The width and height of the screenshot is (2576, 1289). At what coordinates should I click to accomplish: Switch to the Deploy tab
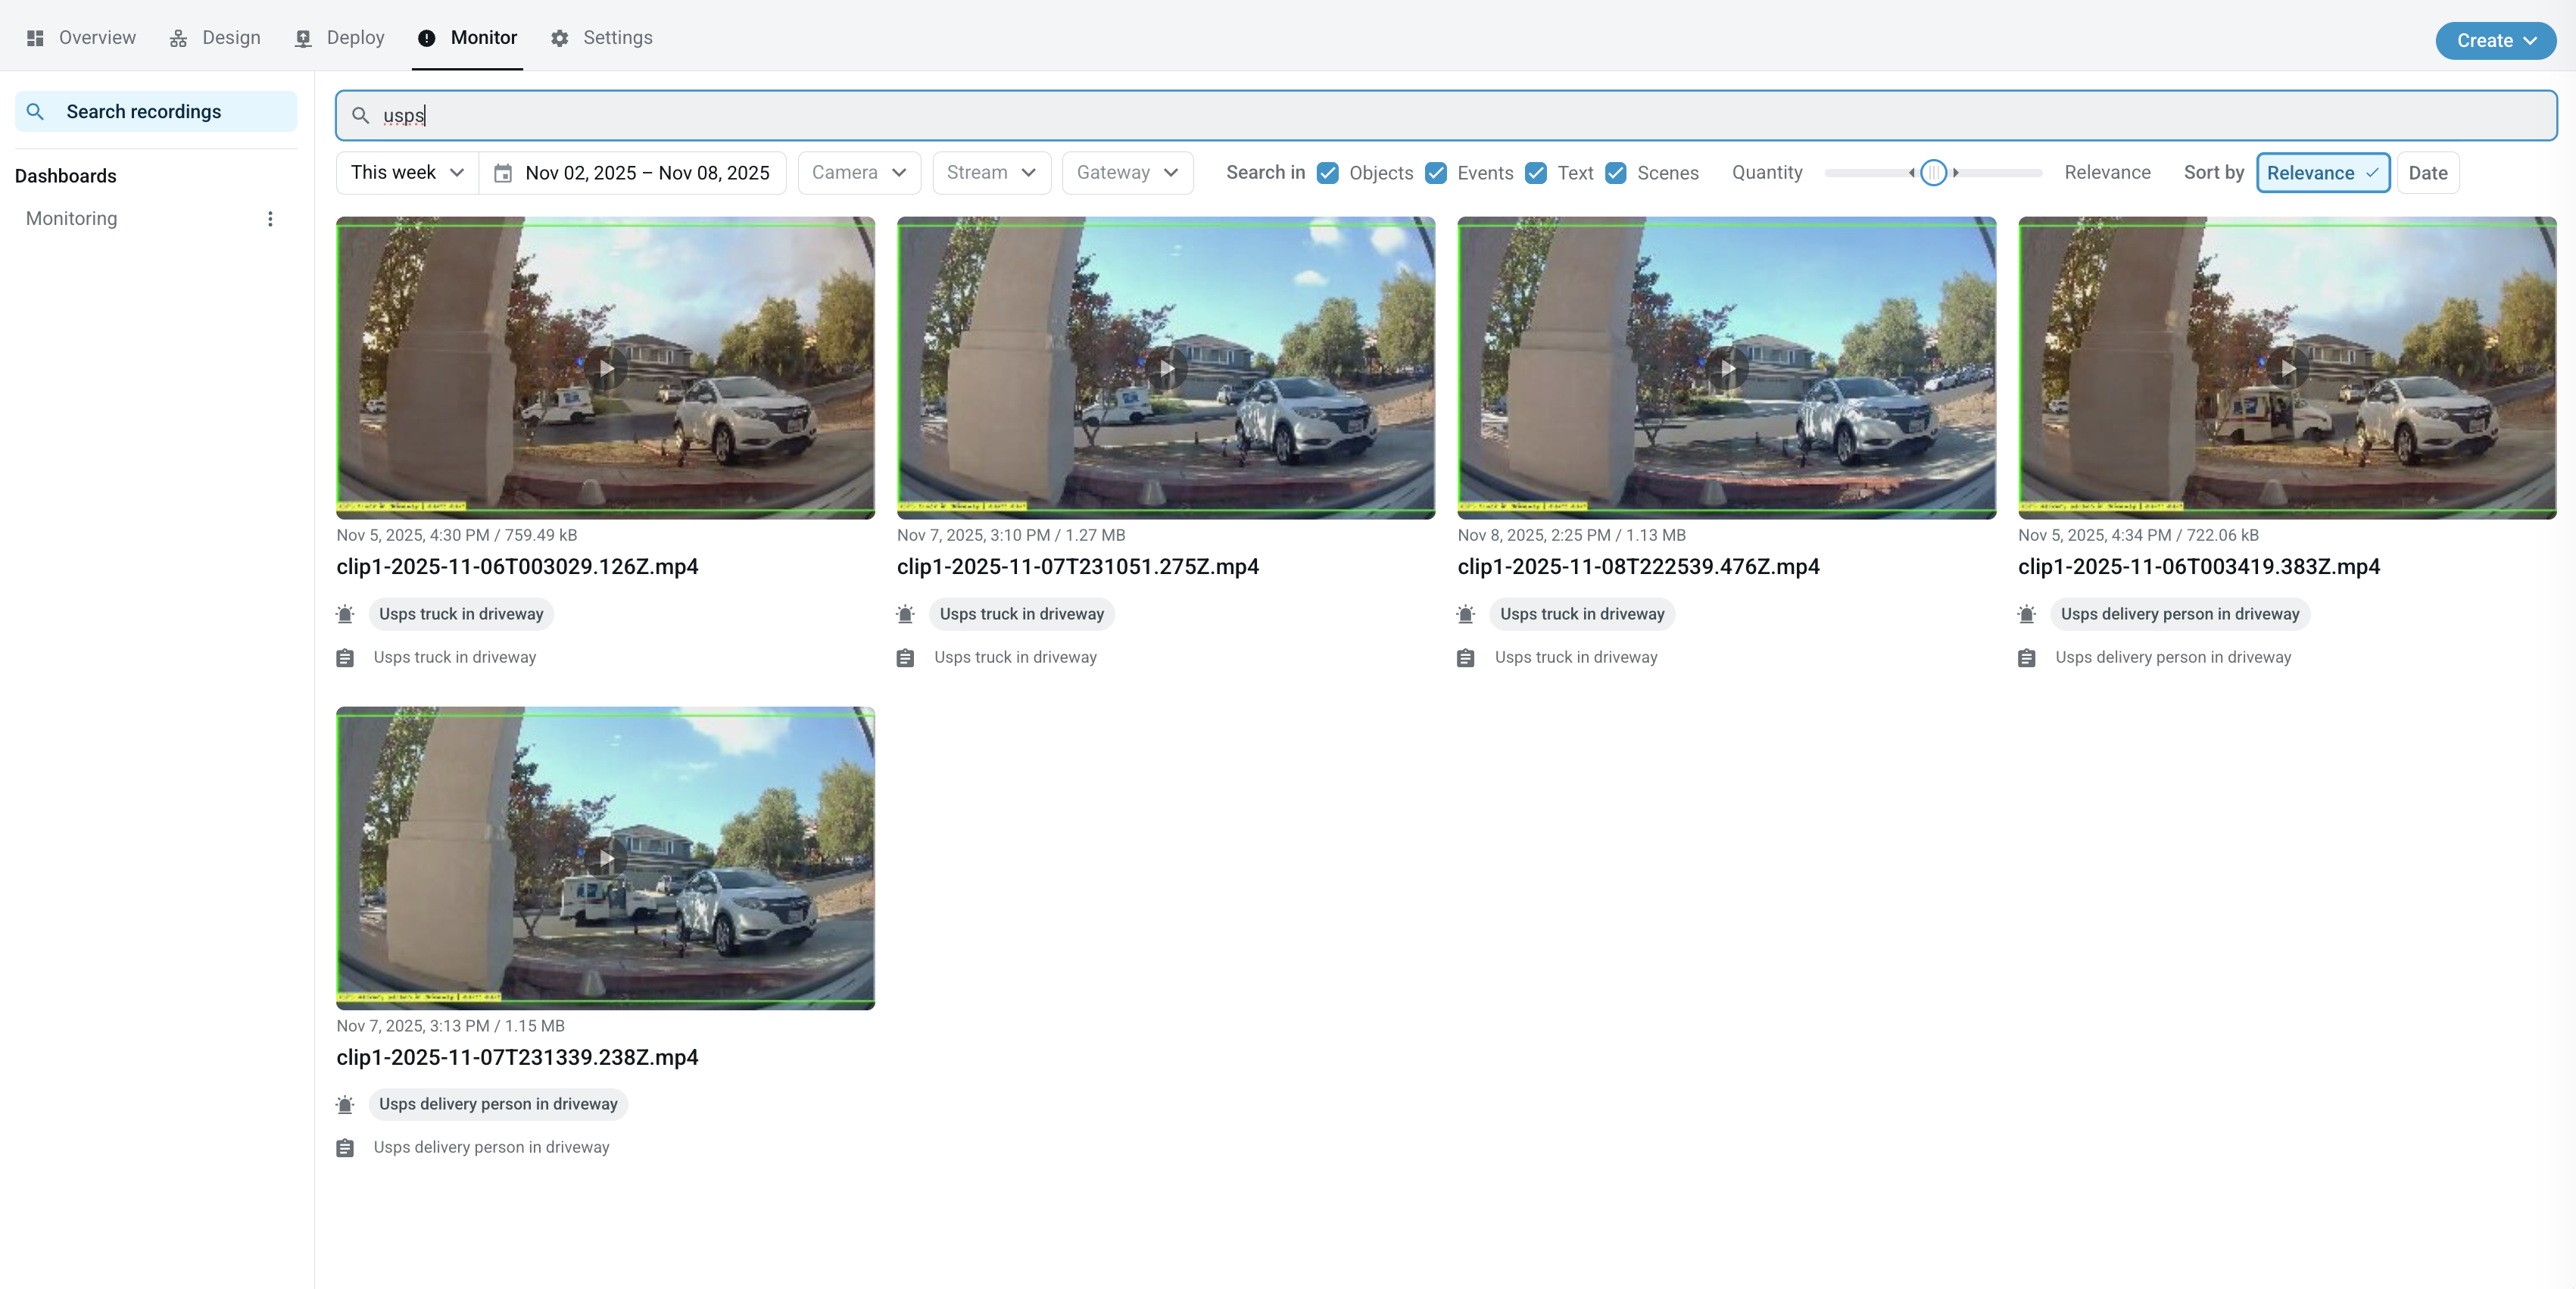[340, 38]
